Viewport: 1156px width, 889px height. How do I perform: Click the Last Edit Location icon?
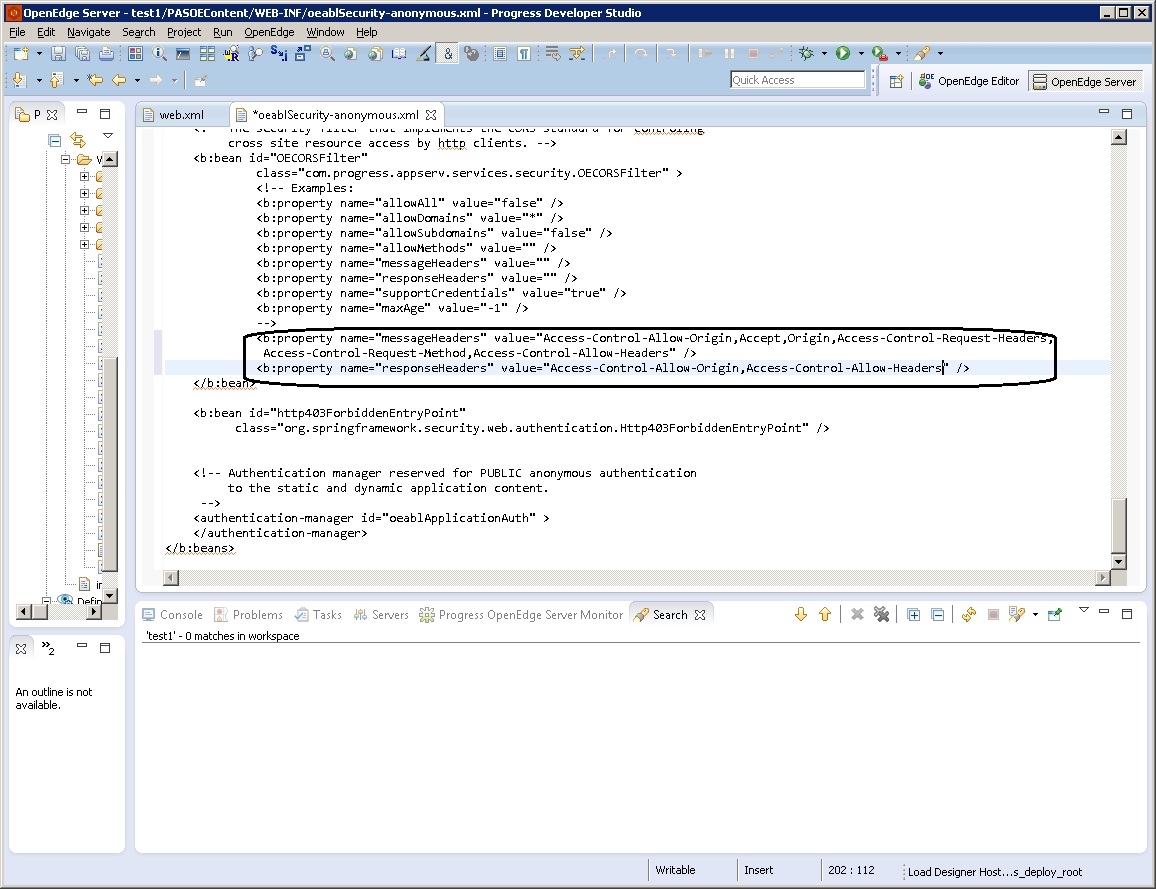pyautogui.click(x=95, y=80)
